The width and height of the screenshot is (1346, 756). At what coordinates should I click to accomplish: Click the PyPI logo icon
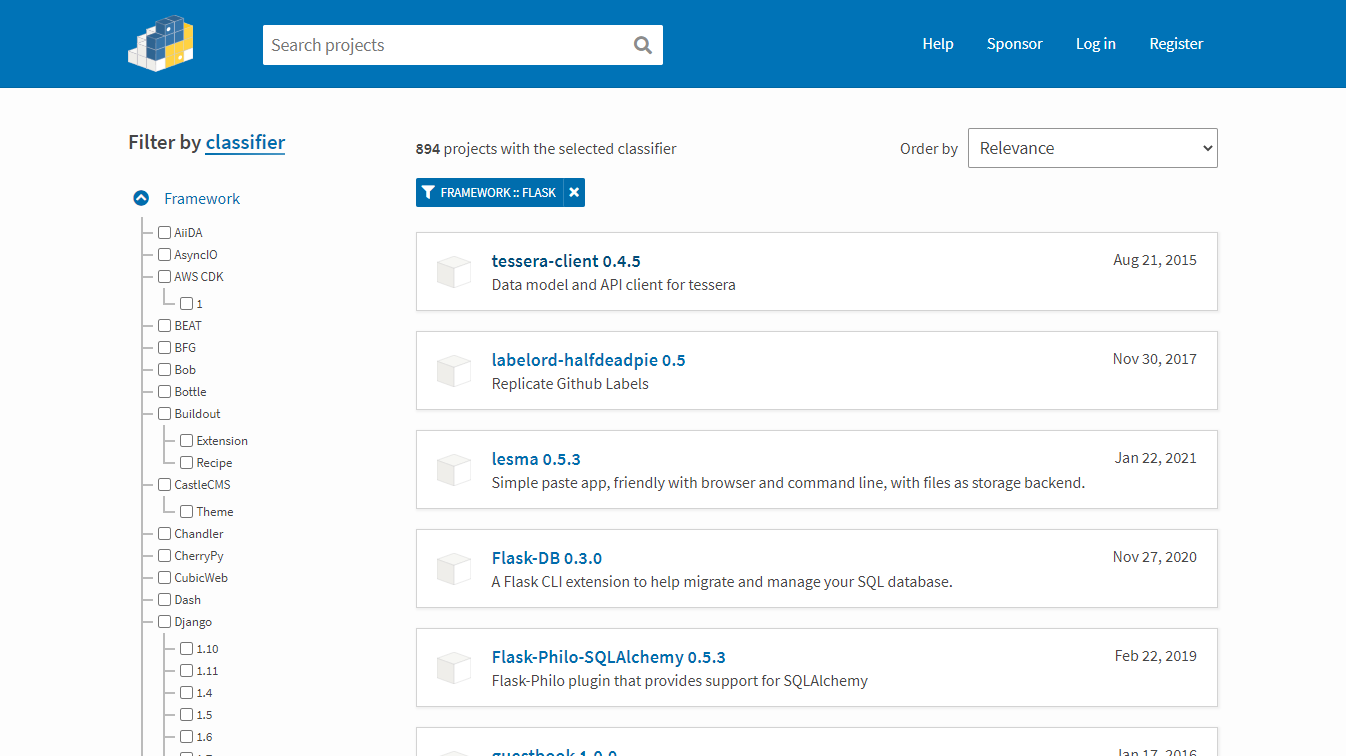coord(161,43)
